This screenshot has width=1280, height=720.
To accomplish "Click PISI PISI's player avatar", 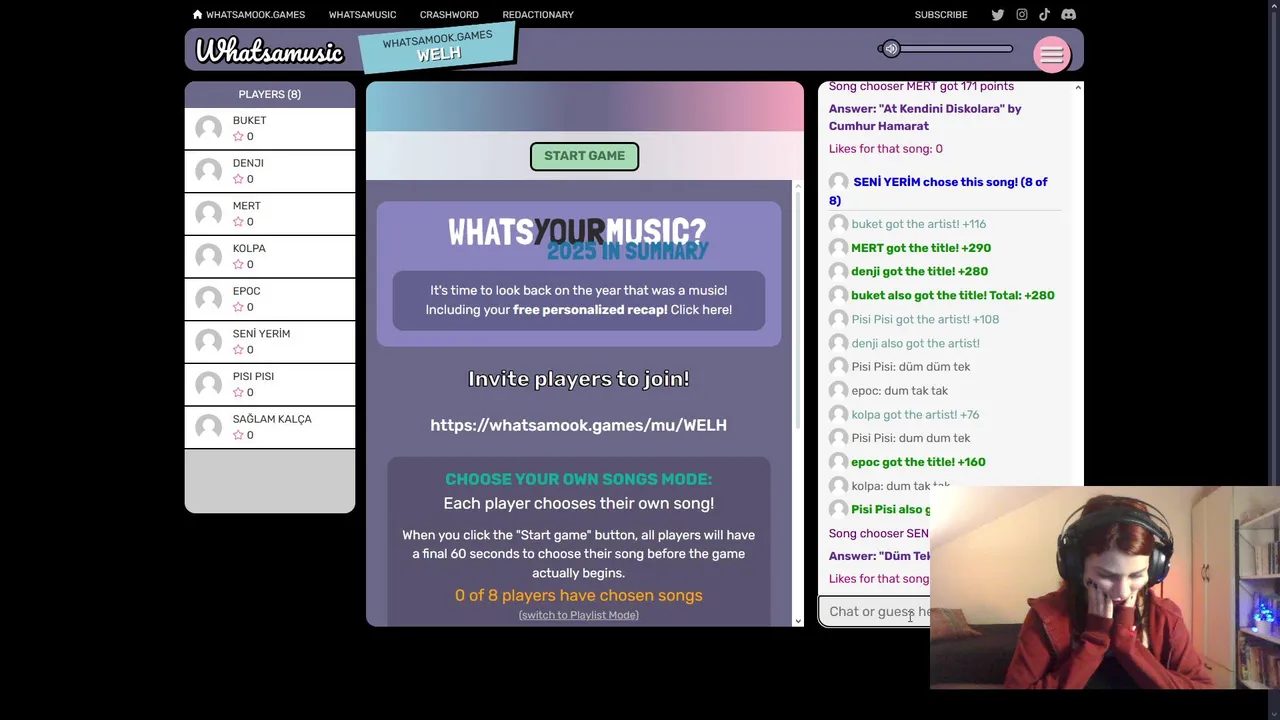I will (x=209, y=384).
